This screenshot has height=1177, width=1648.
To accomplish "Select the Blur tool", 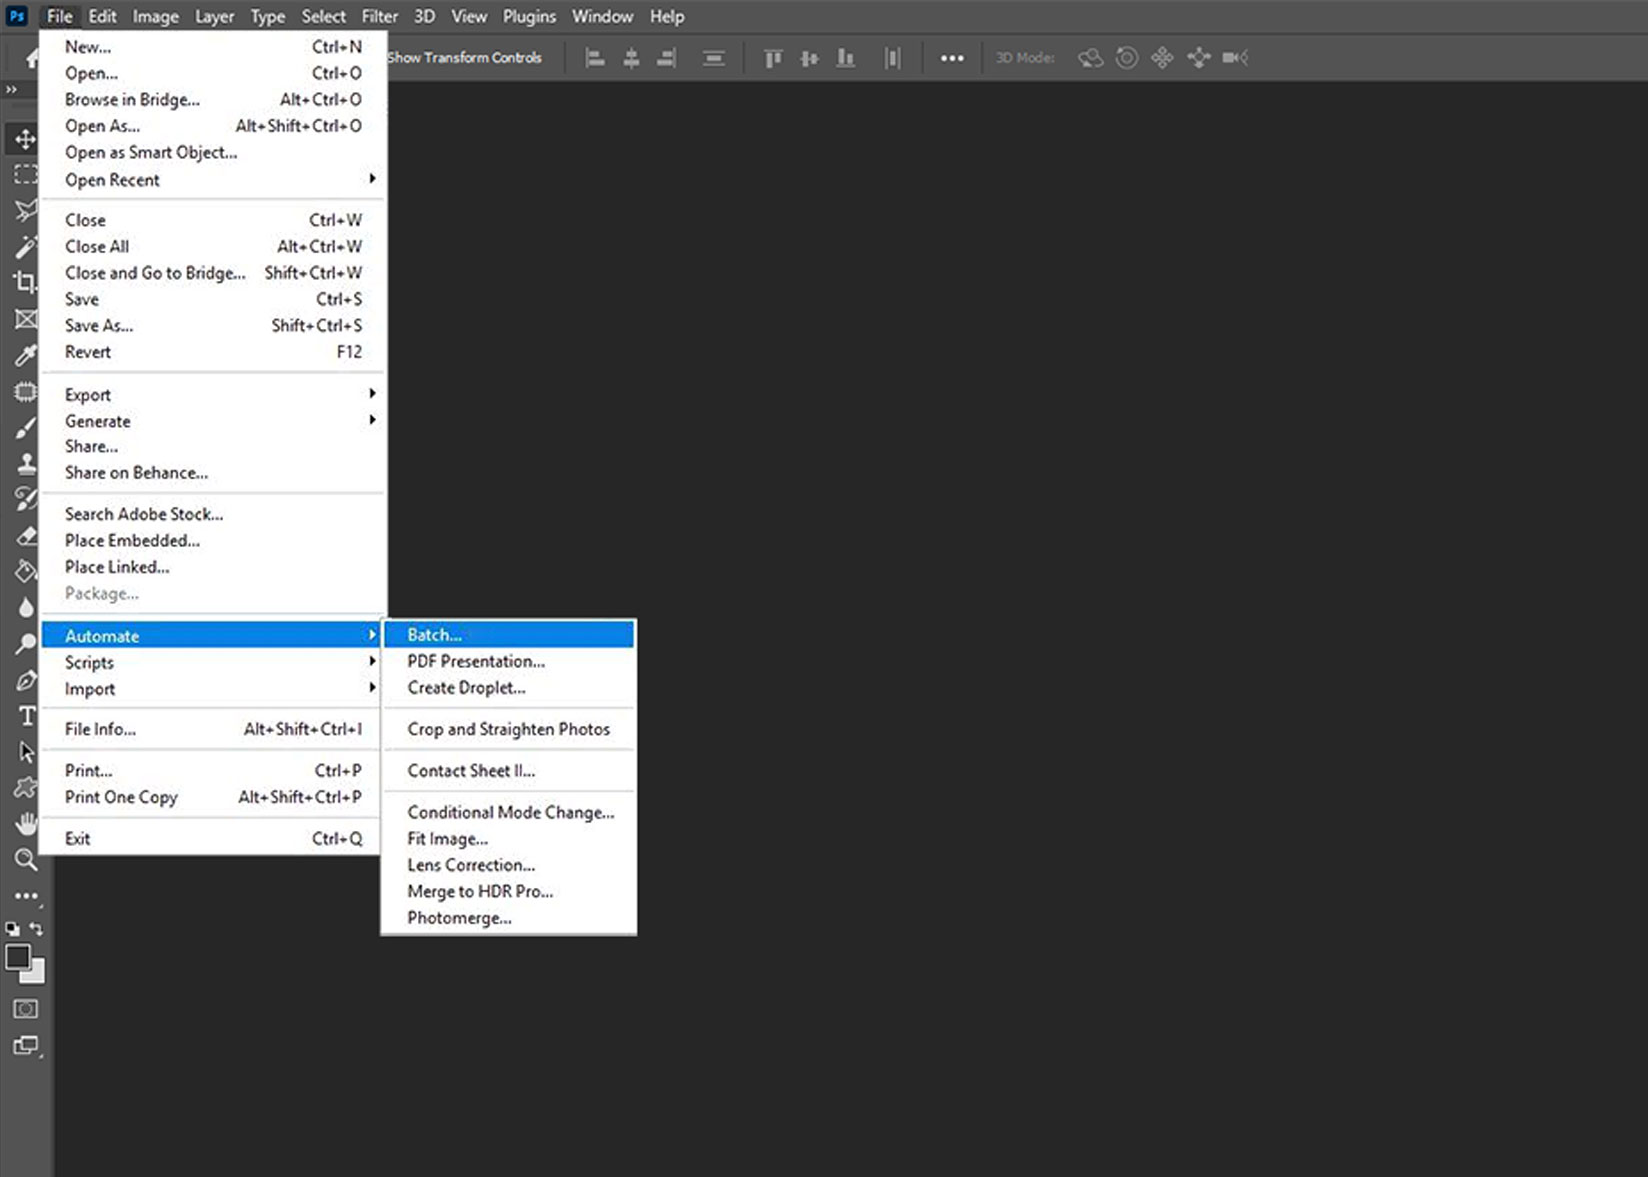I will (25, 608).
